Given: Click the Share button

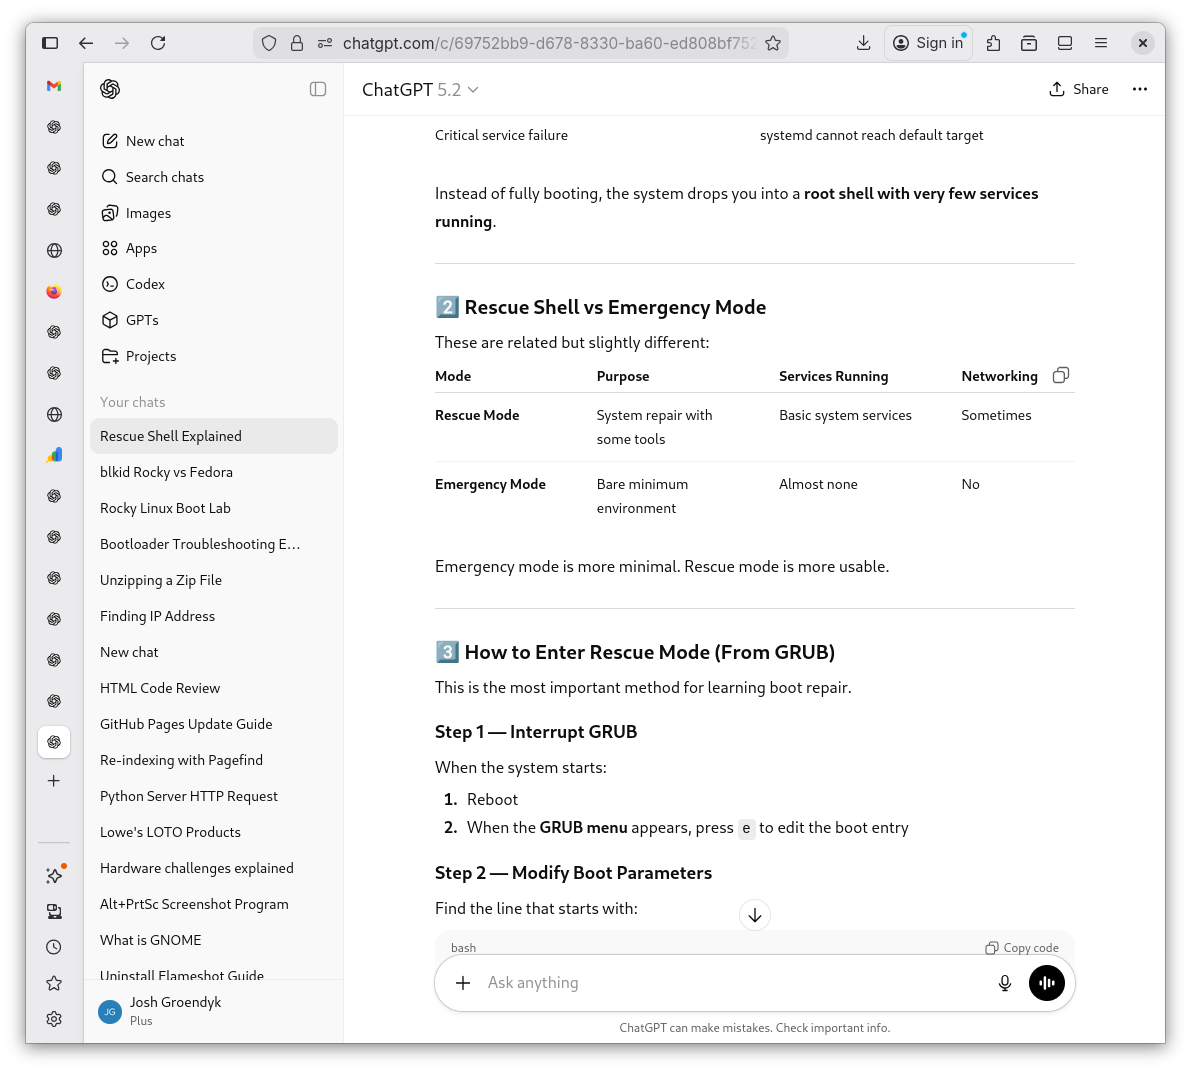Looking at the screenshot, I should [x=1078, y=89].
